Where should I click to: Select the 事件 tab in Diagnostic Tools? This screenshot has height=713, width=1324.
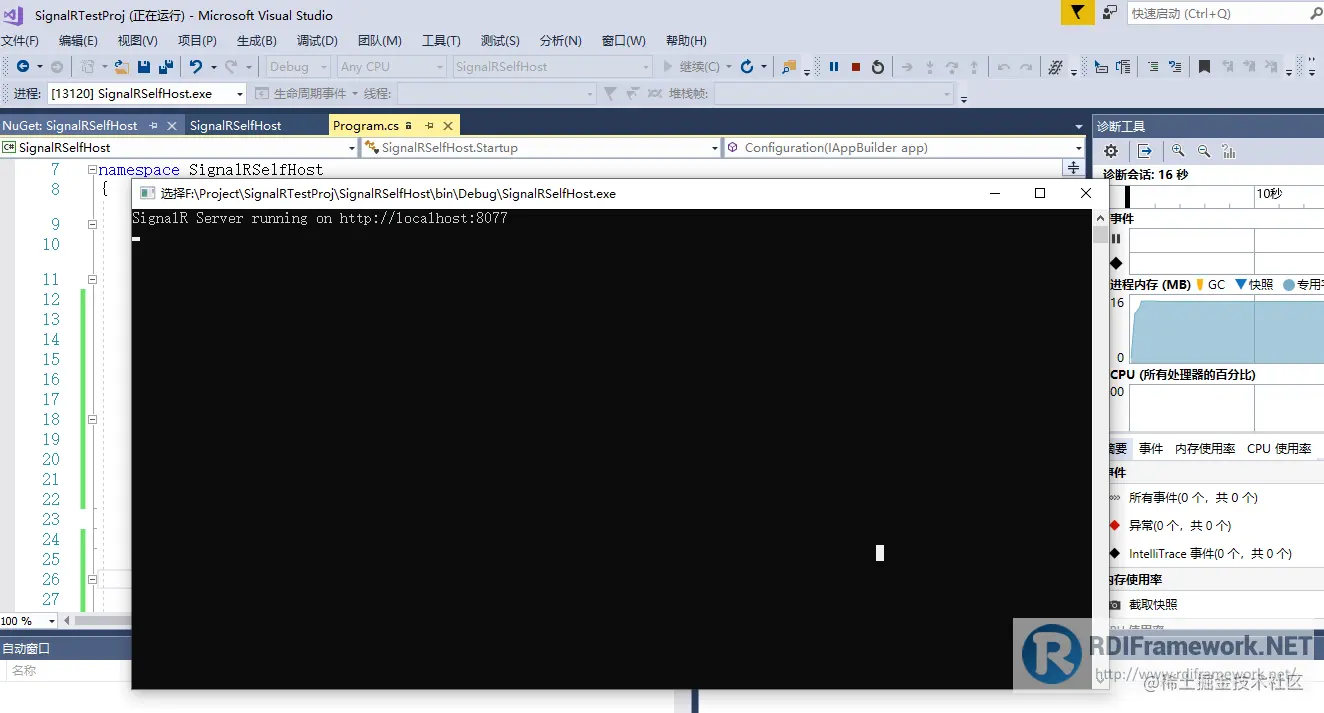[x=1151, y=449]
